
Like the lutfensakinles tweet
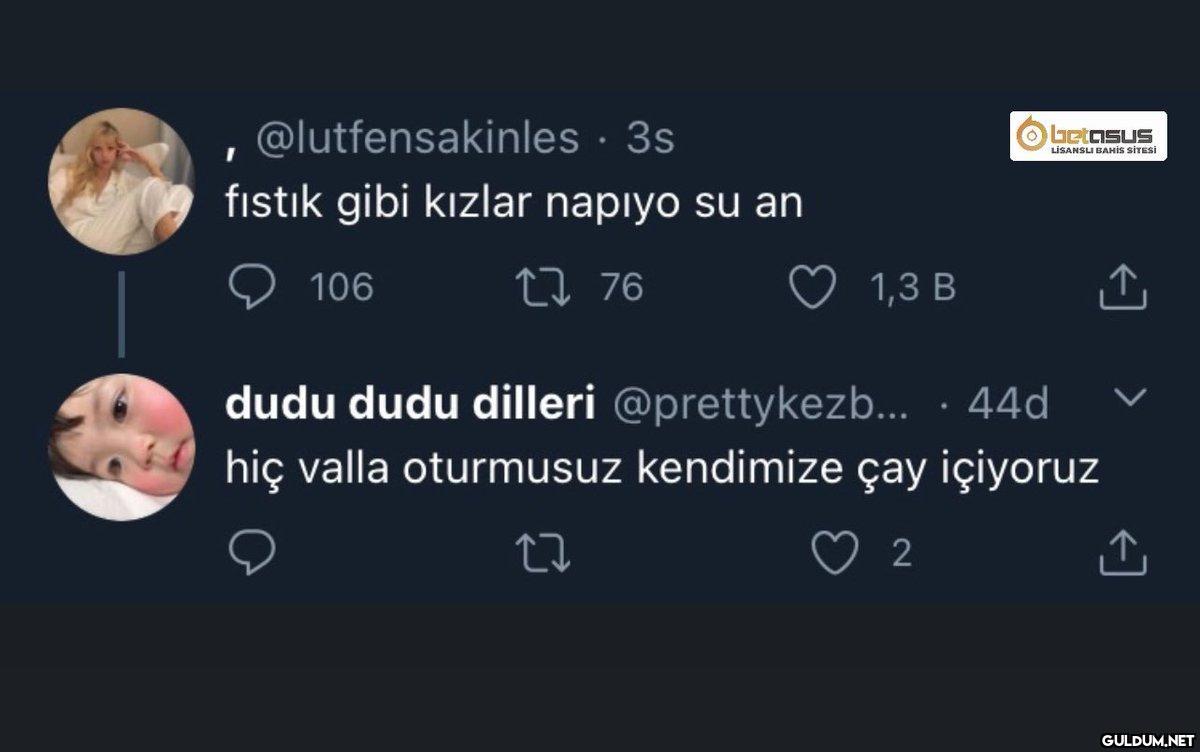tap(812, 288)
